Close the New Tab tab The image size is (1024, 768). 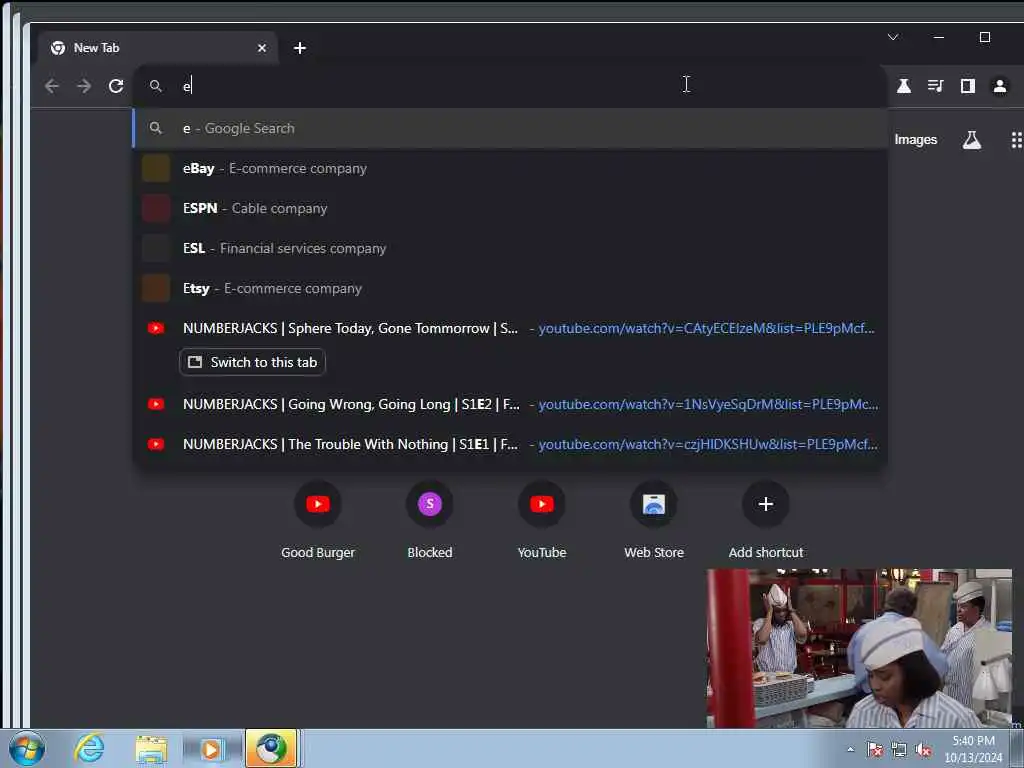pos(262,48)
